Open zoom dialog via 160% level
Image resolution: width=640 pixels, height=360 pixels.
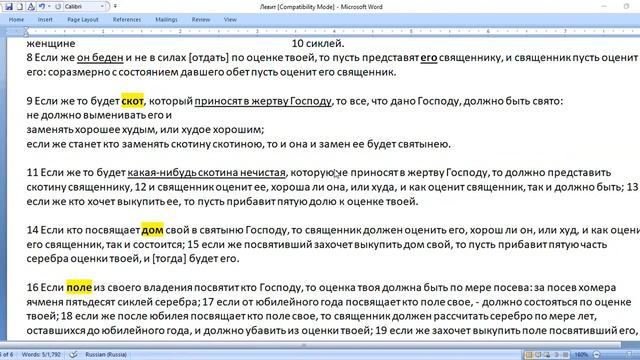[x=581, y=355]
